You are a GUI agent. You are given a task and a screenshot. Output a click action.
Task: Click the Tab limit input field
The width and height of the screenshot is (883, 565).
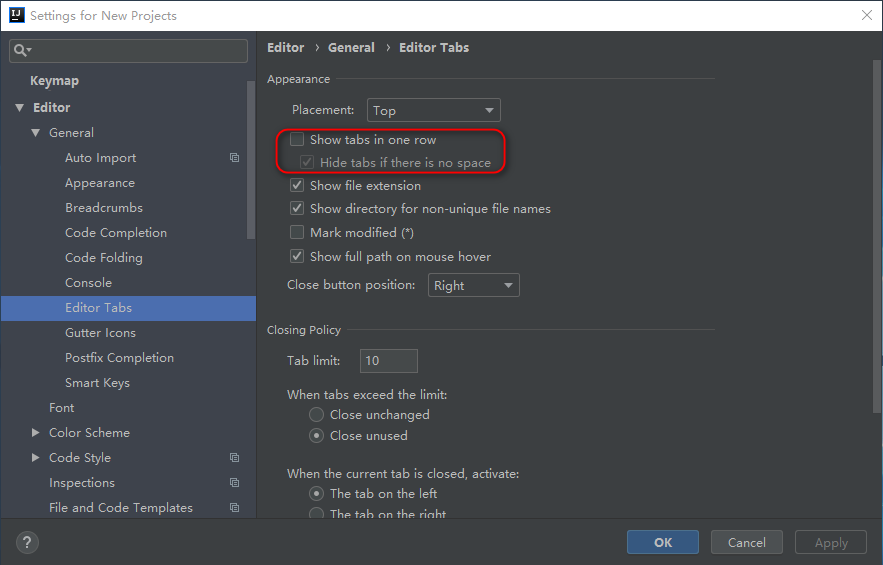click(x=389, y=361)
